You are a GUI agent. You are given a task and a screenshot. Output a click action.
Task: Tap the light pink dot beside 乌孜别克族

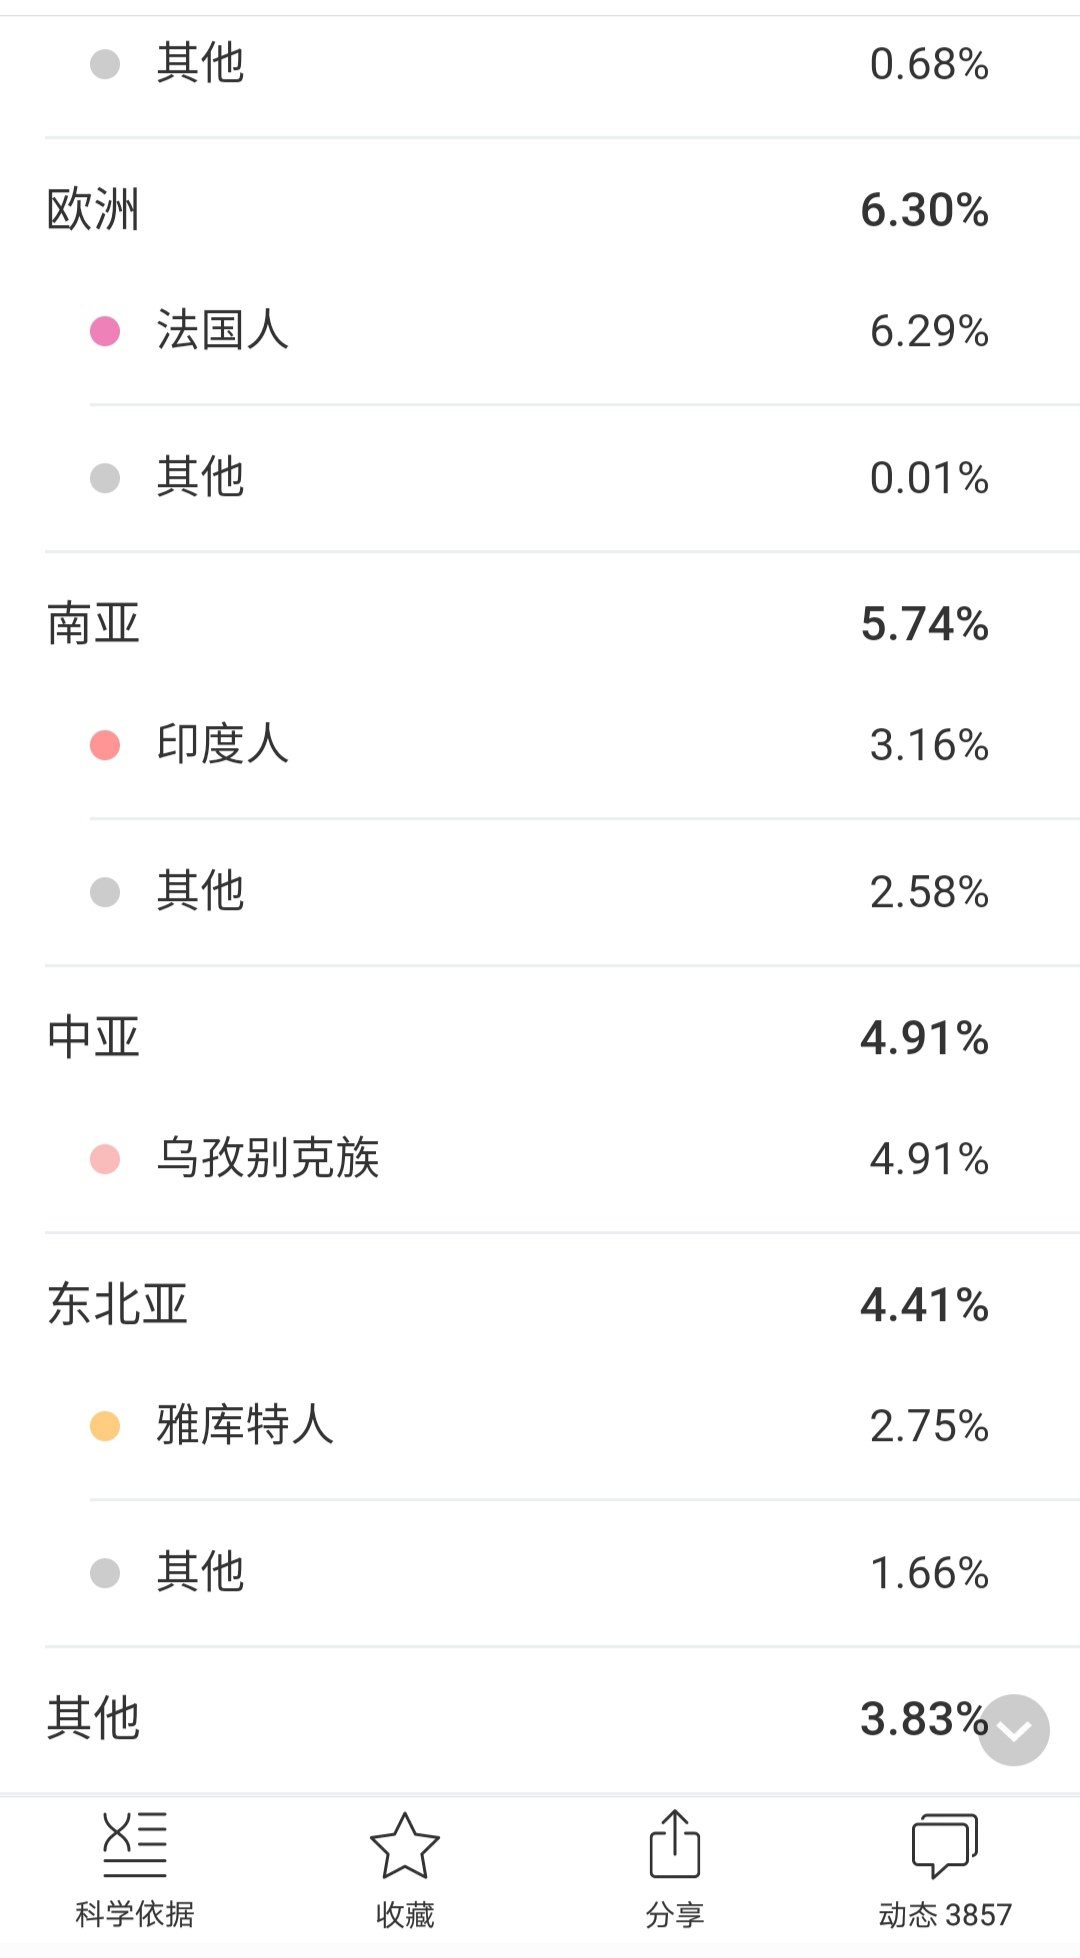(x=105, y=1159)
